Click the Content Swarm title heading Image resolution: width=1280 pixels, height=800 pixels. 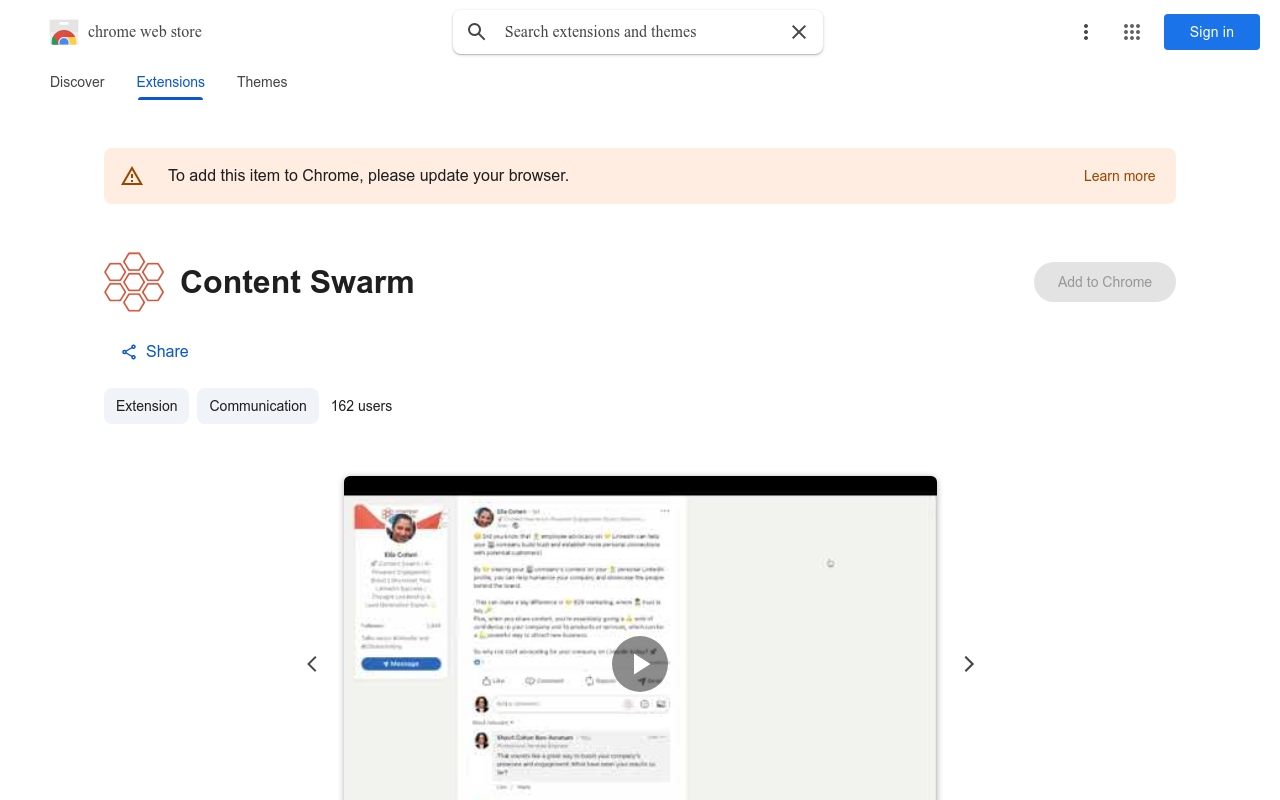[x=297, y=282]
